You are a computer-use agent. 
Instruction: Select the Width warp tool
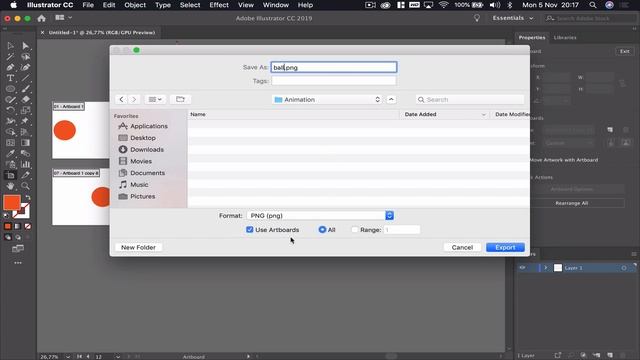[10, 121]
